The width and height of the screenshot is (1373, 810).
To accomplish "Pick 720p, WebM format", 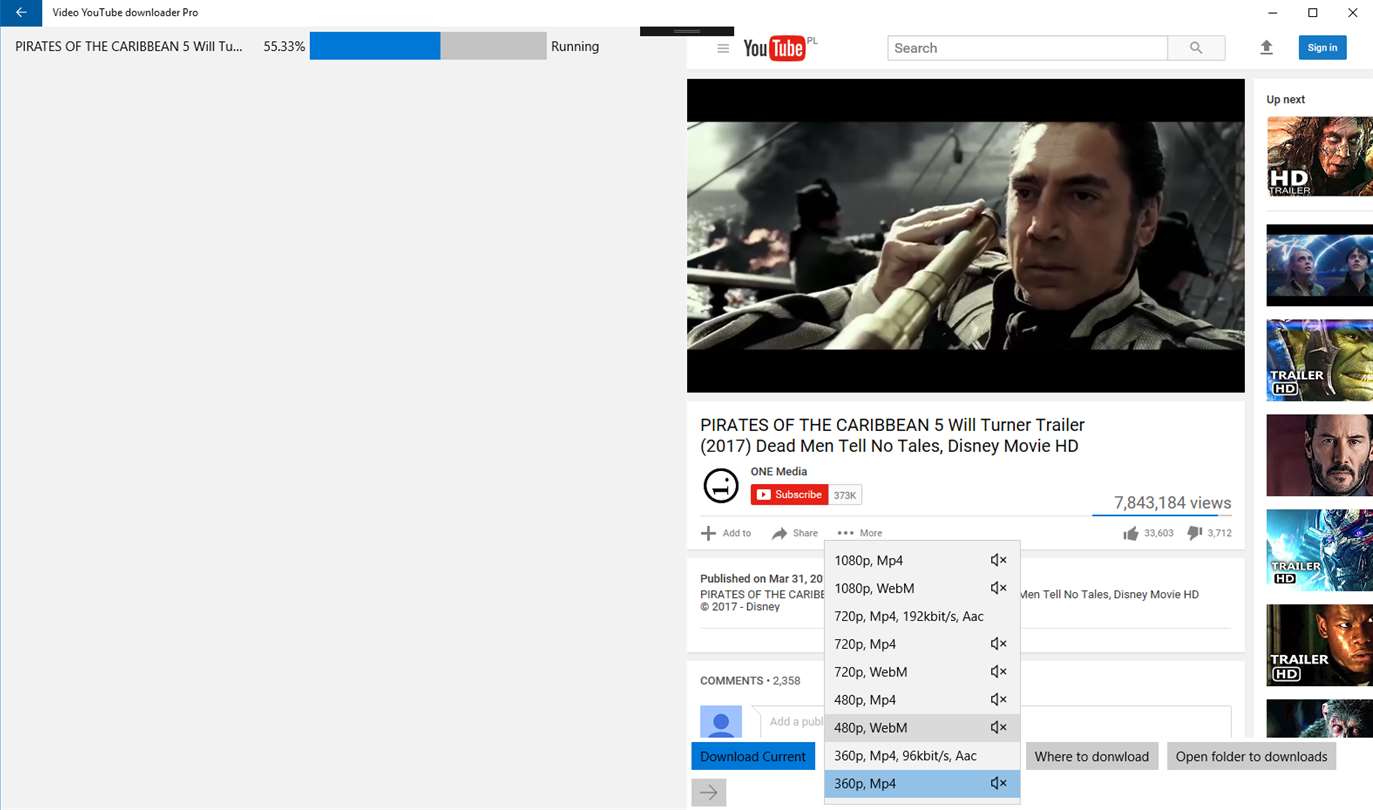I will coord(922,672).
